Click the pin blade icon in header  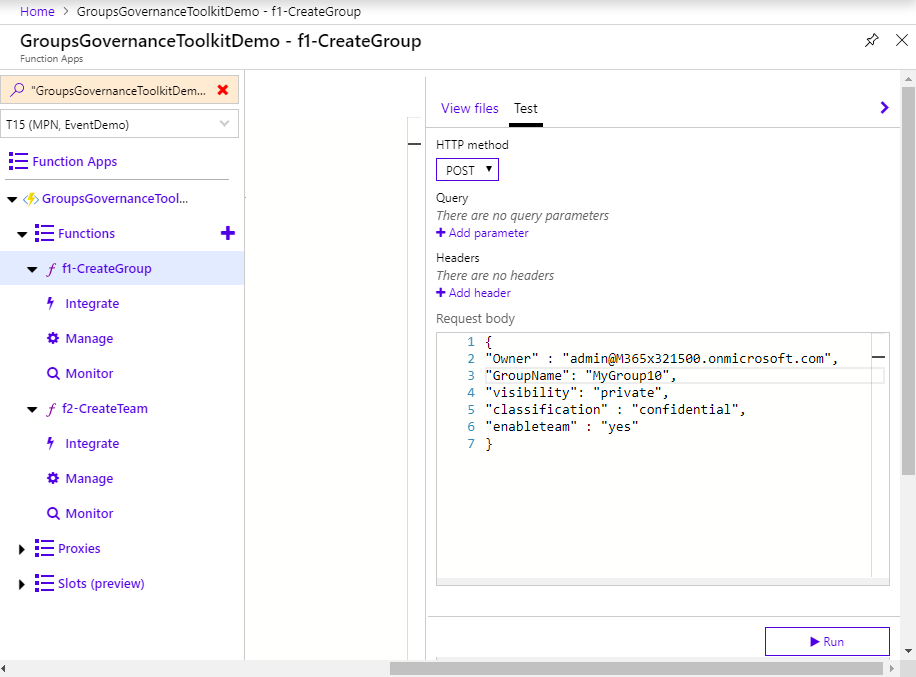(871, 40)
